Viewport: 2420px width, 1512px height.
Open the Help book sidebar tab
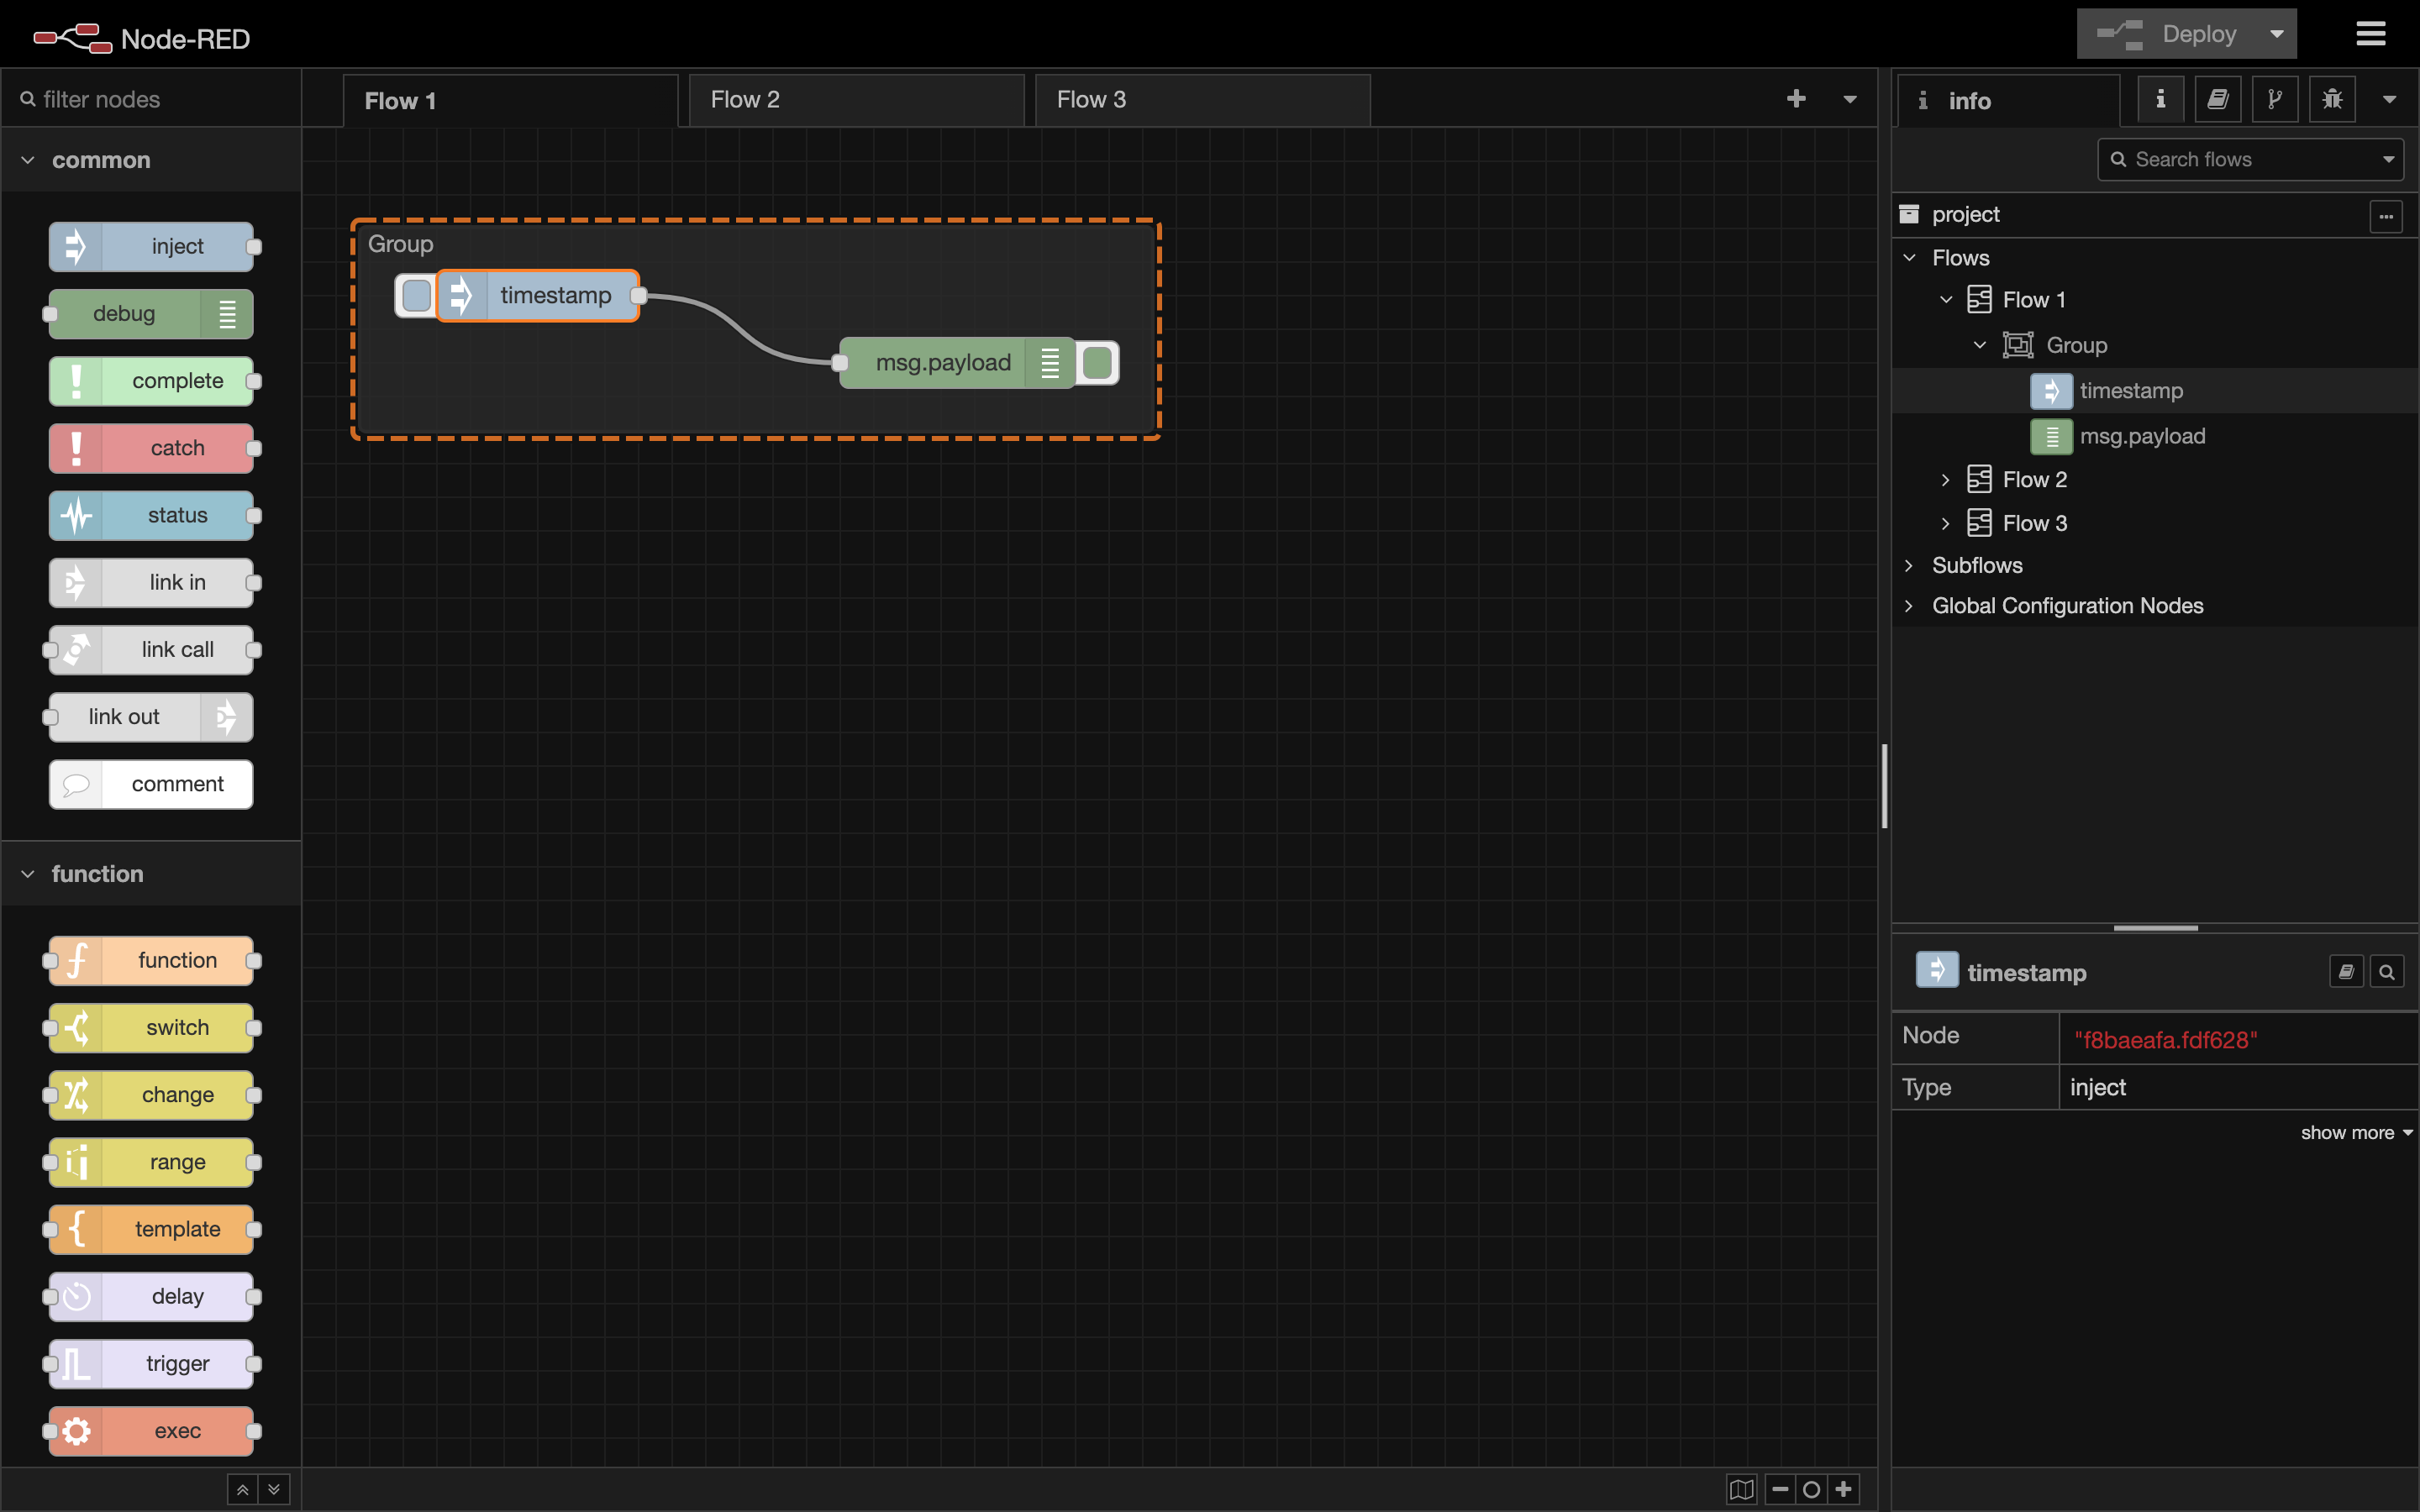(2217, 99)
